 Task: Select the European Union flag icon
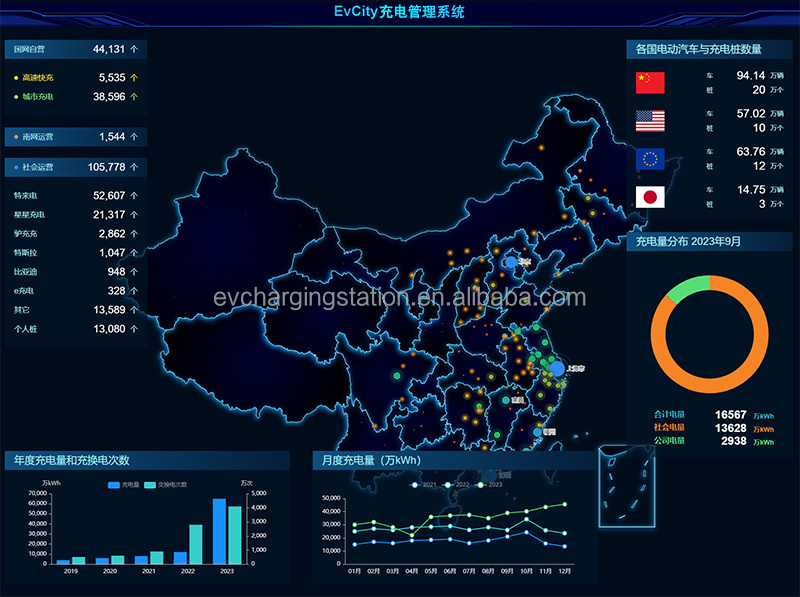(650, 159)
